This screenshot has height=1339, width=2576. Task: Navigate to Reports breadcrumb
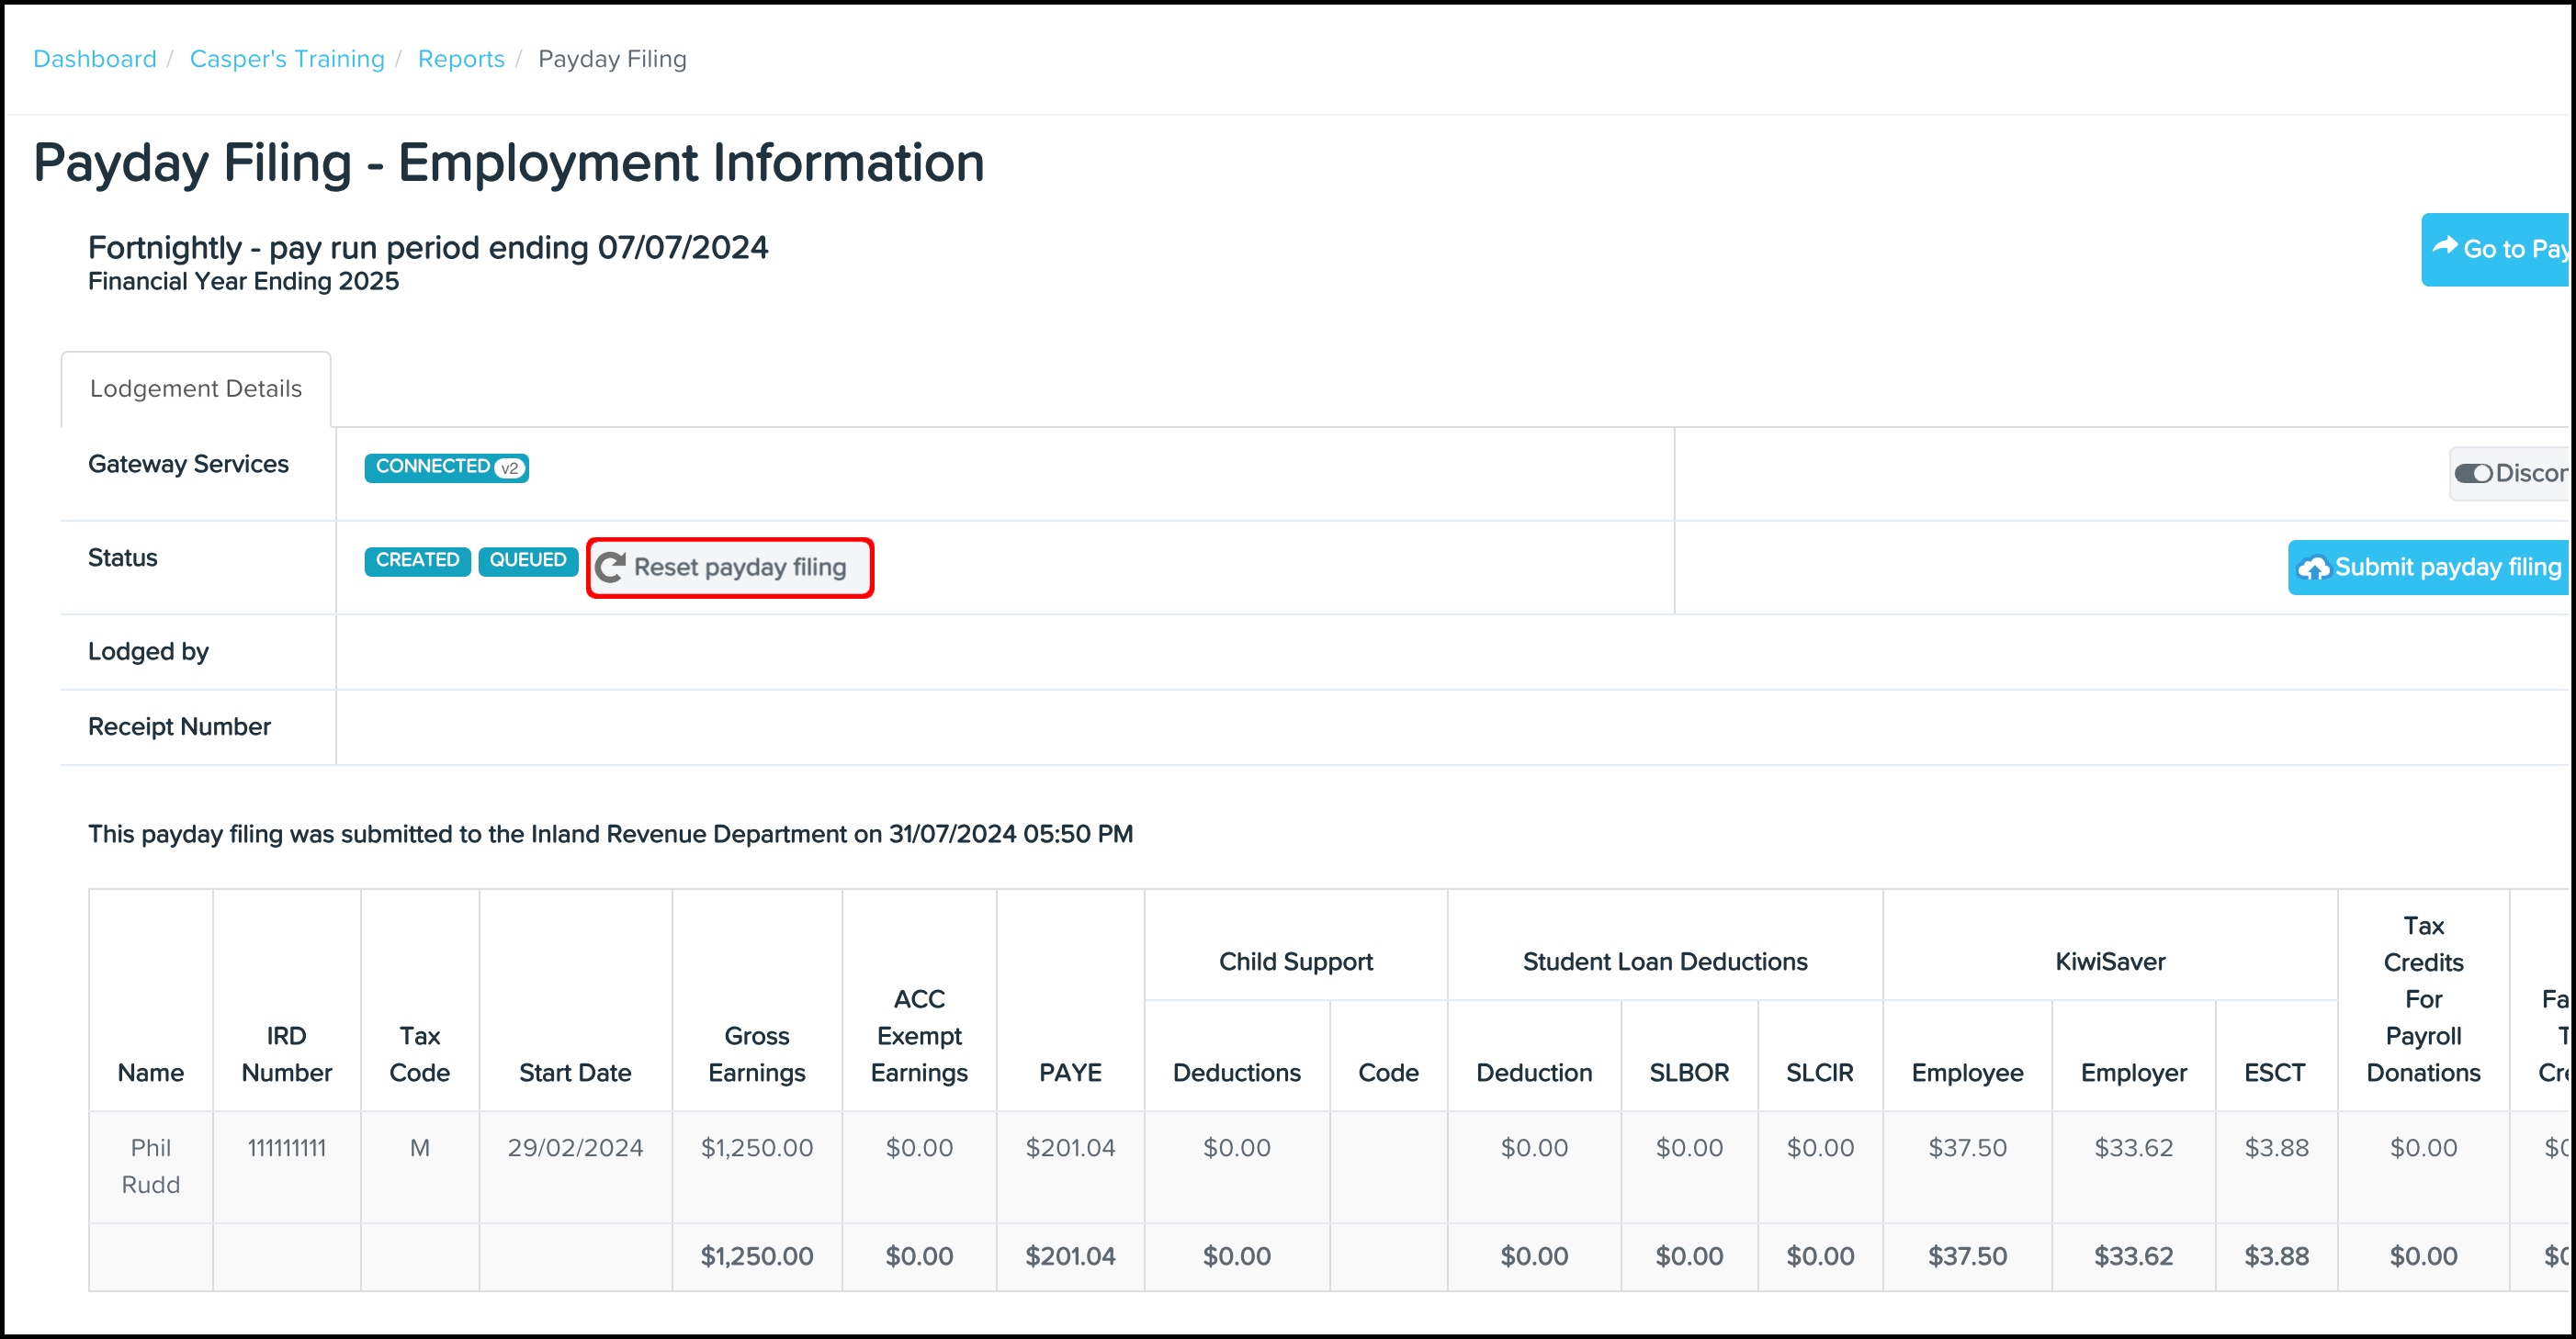pos(461,59)
